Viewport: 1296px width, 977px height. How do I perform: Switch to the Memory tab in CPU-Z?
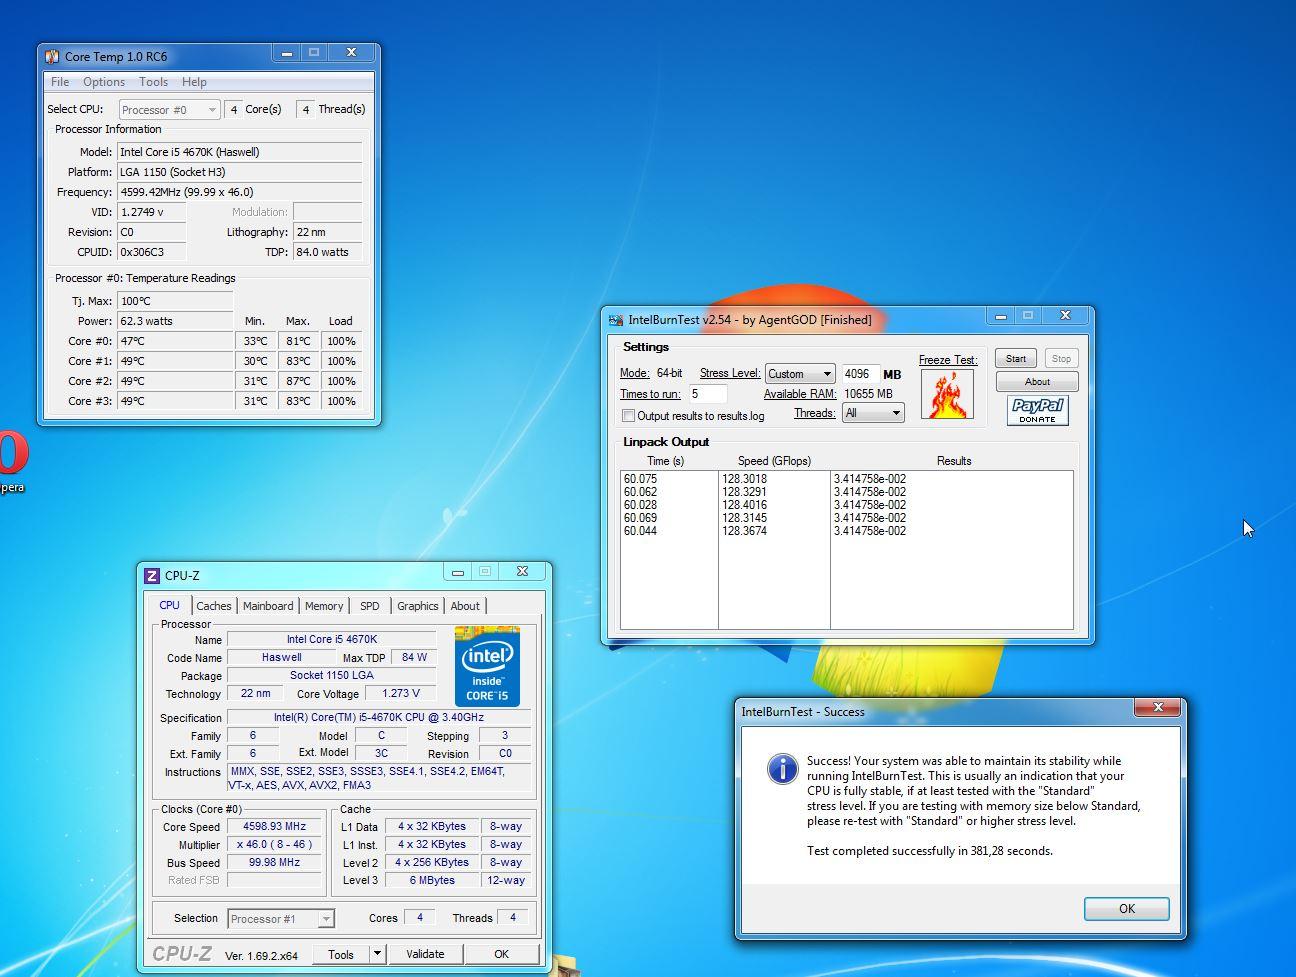pyautogui.click(x=324, y=606)
